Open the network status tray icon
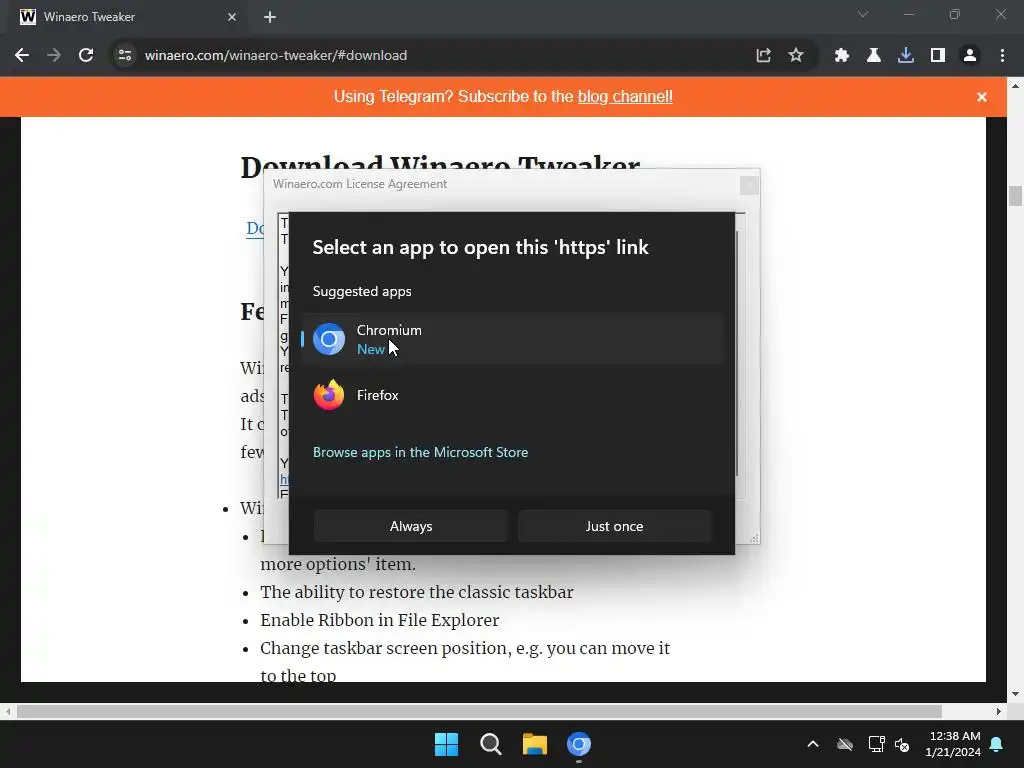Viewport: 1024px width, 768px height. click(876, 744)
